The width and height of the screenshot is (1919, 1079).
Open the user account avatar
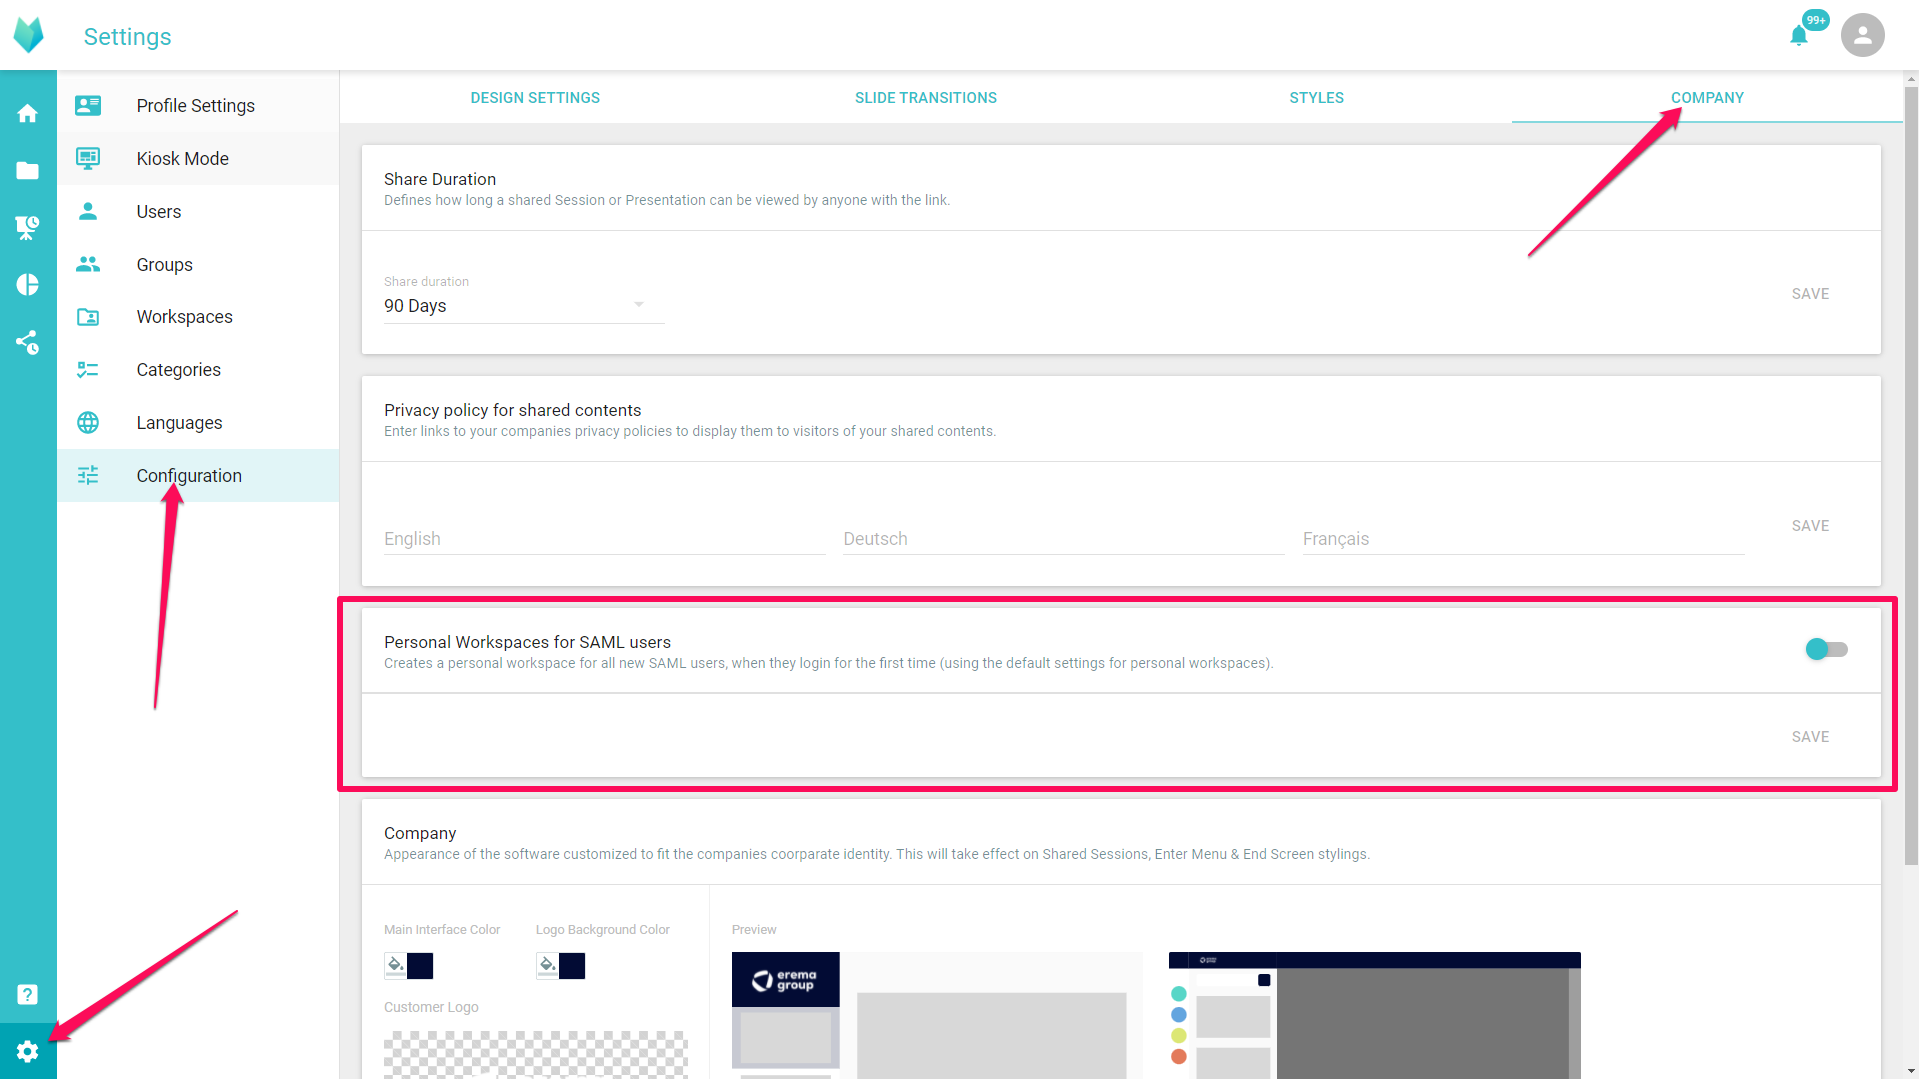pyautogui.click(x=1862, y=36)
